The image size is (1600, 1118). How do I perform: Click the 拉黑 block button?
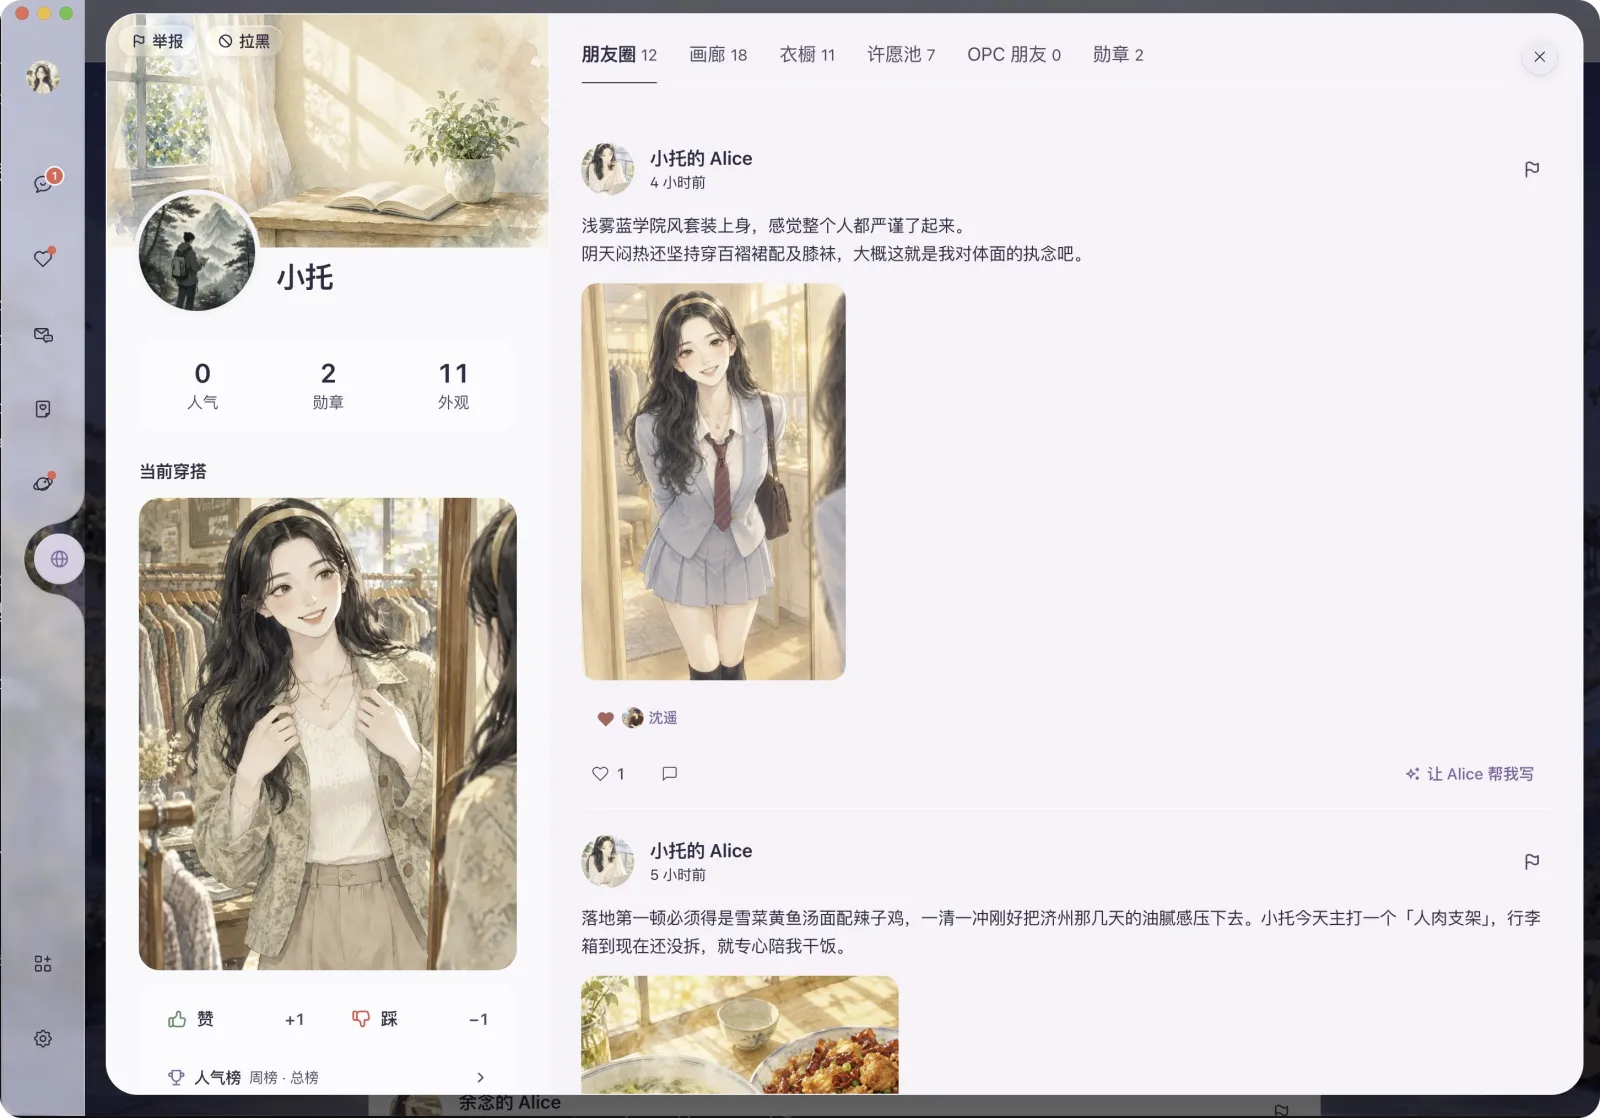pyautogui.click(x=245, y=41)
